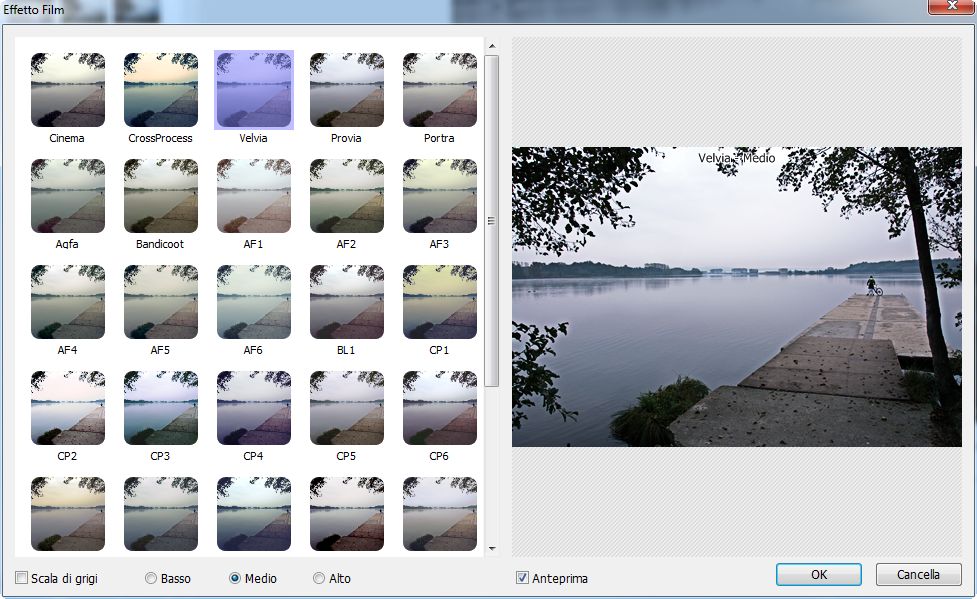Screen dimensions: 977x599
Task: Apply the CP2 film preset
Action: [x=67, y=408]
